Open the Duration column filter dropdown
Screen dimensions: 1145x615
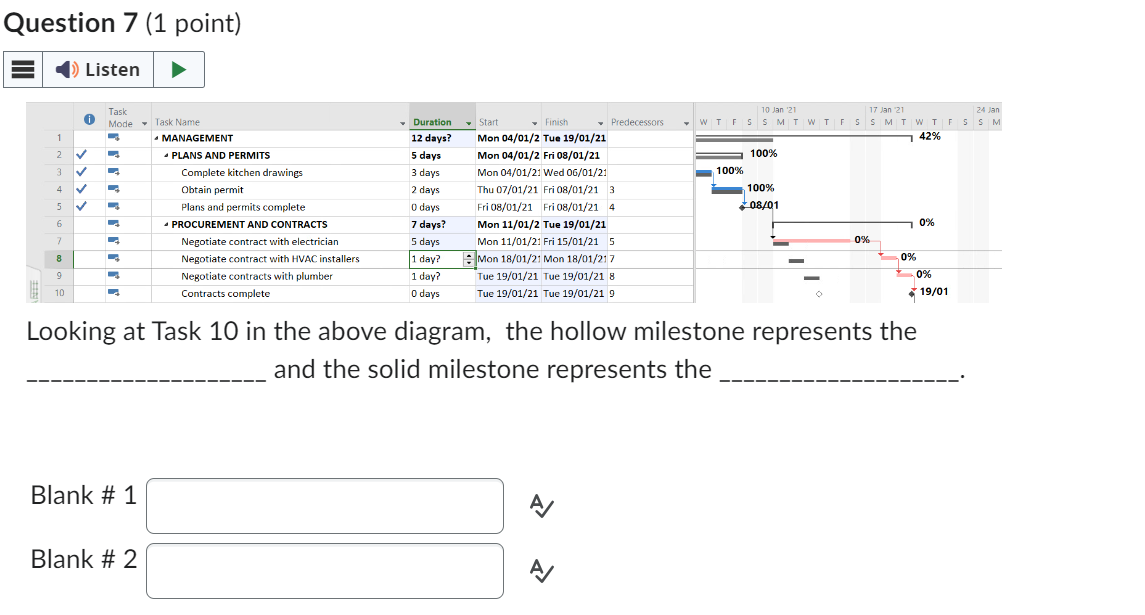468,122
